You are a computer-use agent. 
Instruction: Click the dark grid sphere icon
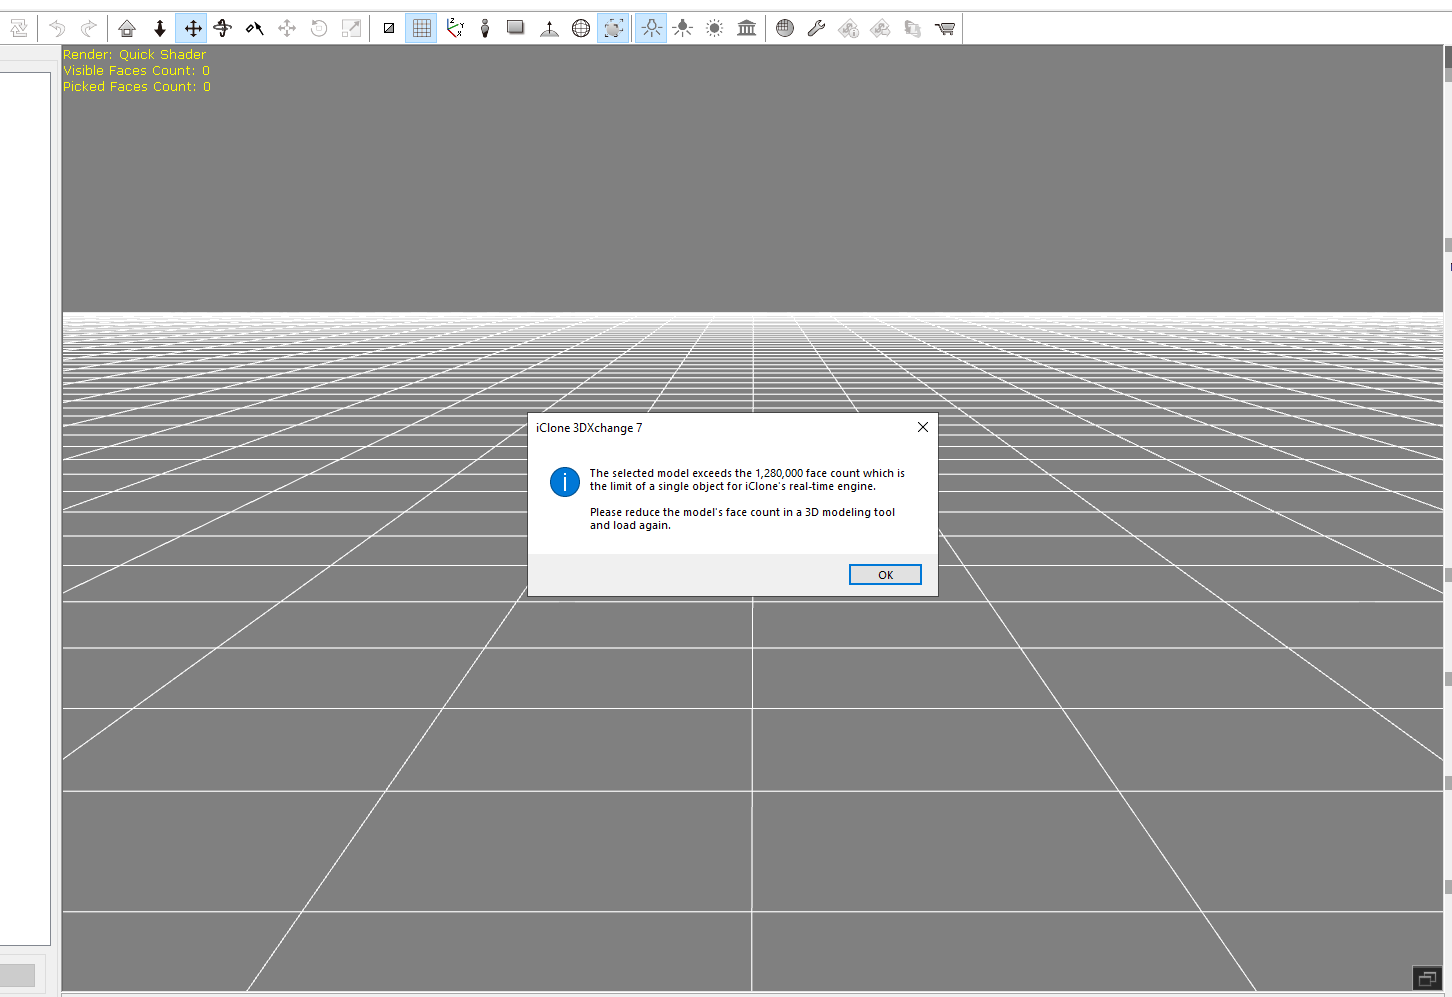coord(785,29)
